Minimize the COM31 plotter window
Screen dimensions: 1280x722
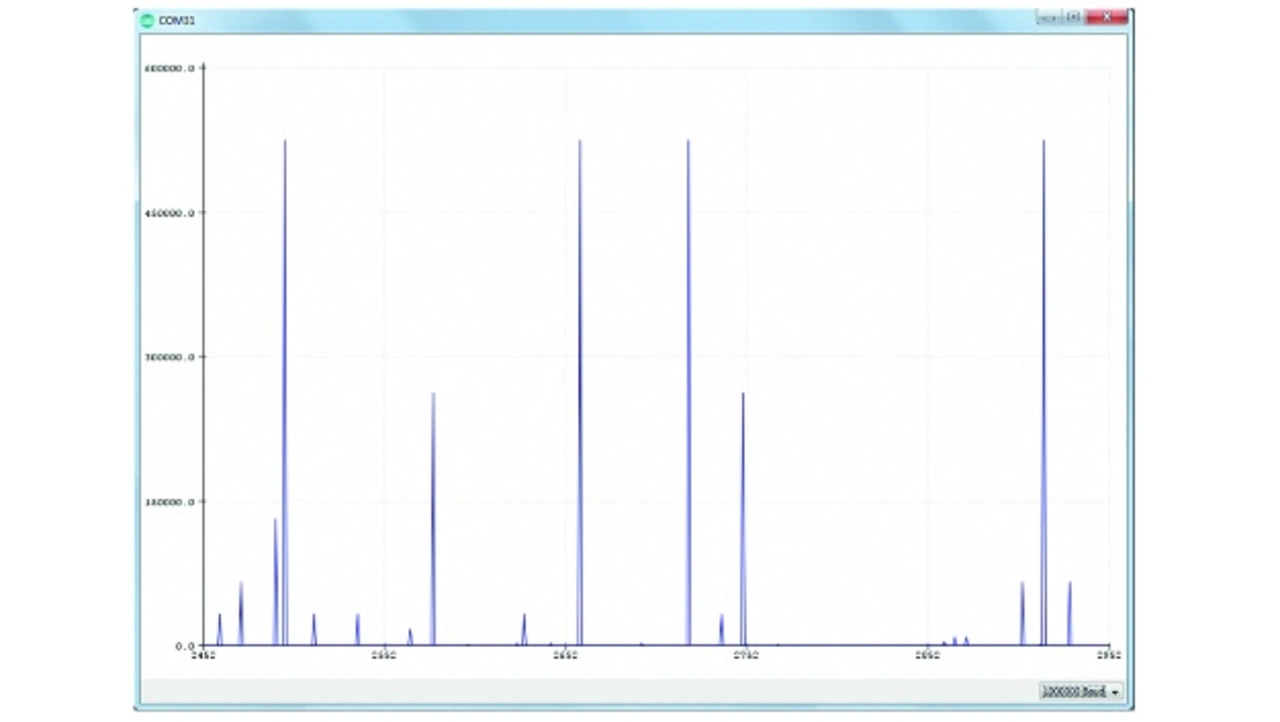point(1046,18)
